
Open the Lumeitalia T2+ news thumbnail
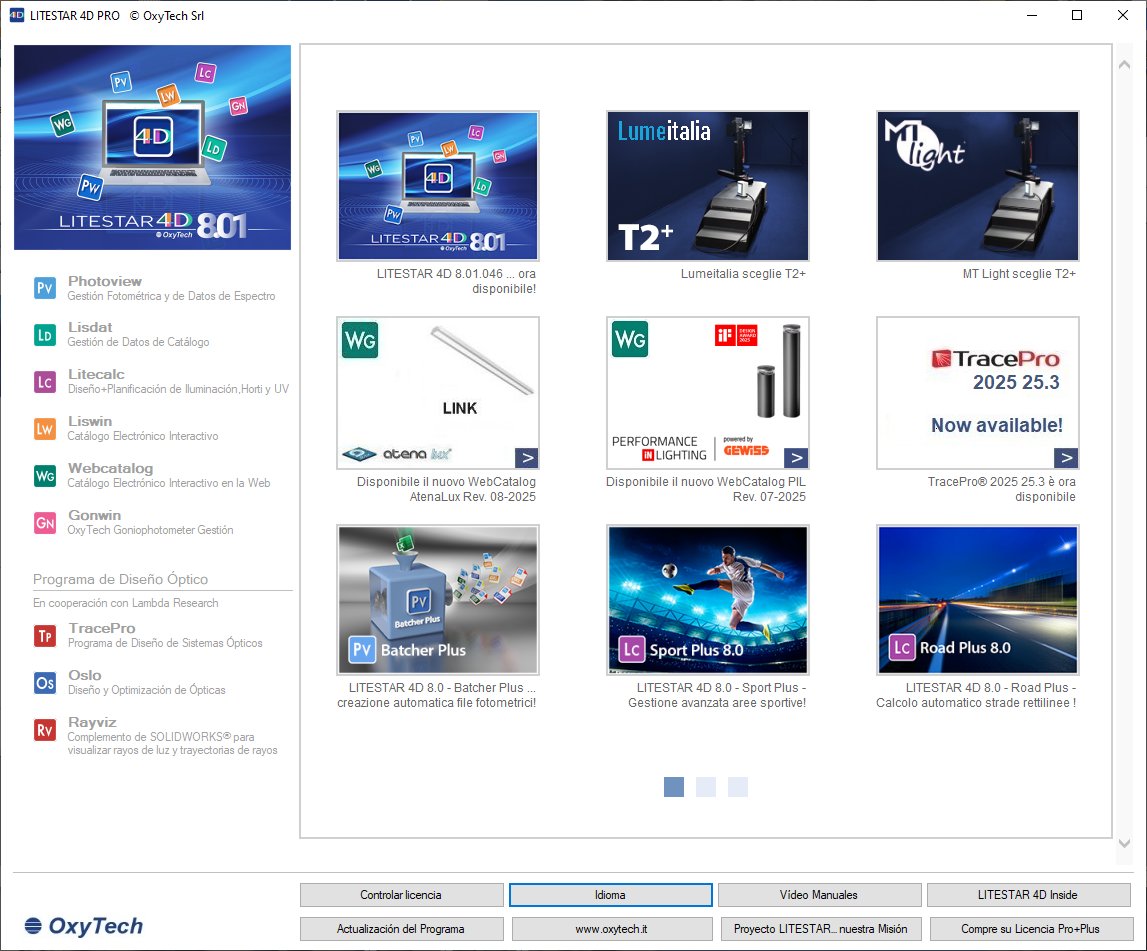[708, 186]
